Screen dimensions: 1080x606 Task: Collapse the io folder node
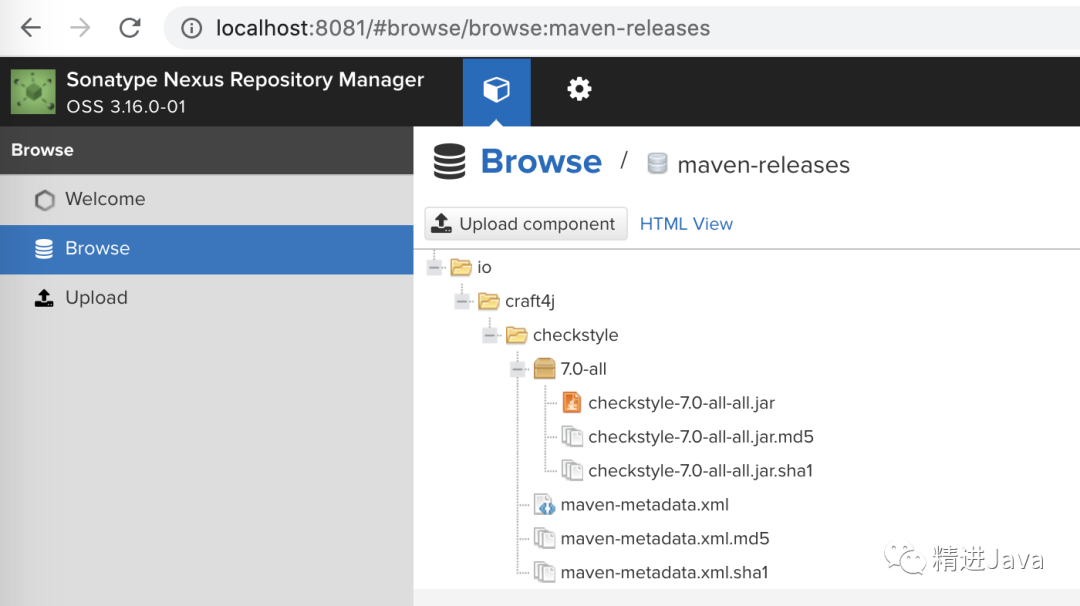point(435,267)
